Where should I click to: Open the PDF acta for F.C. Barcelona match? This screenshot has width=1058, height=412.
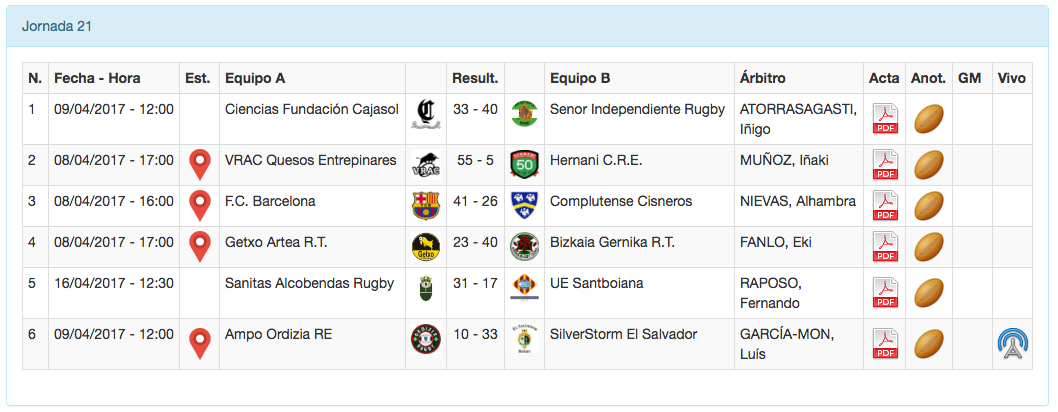coord(885,206)
